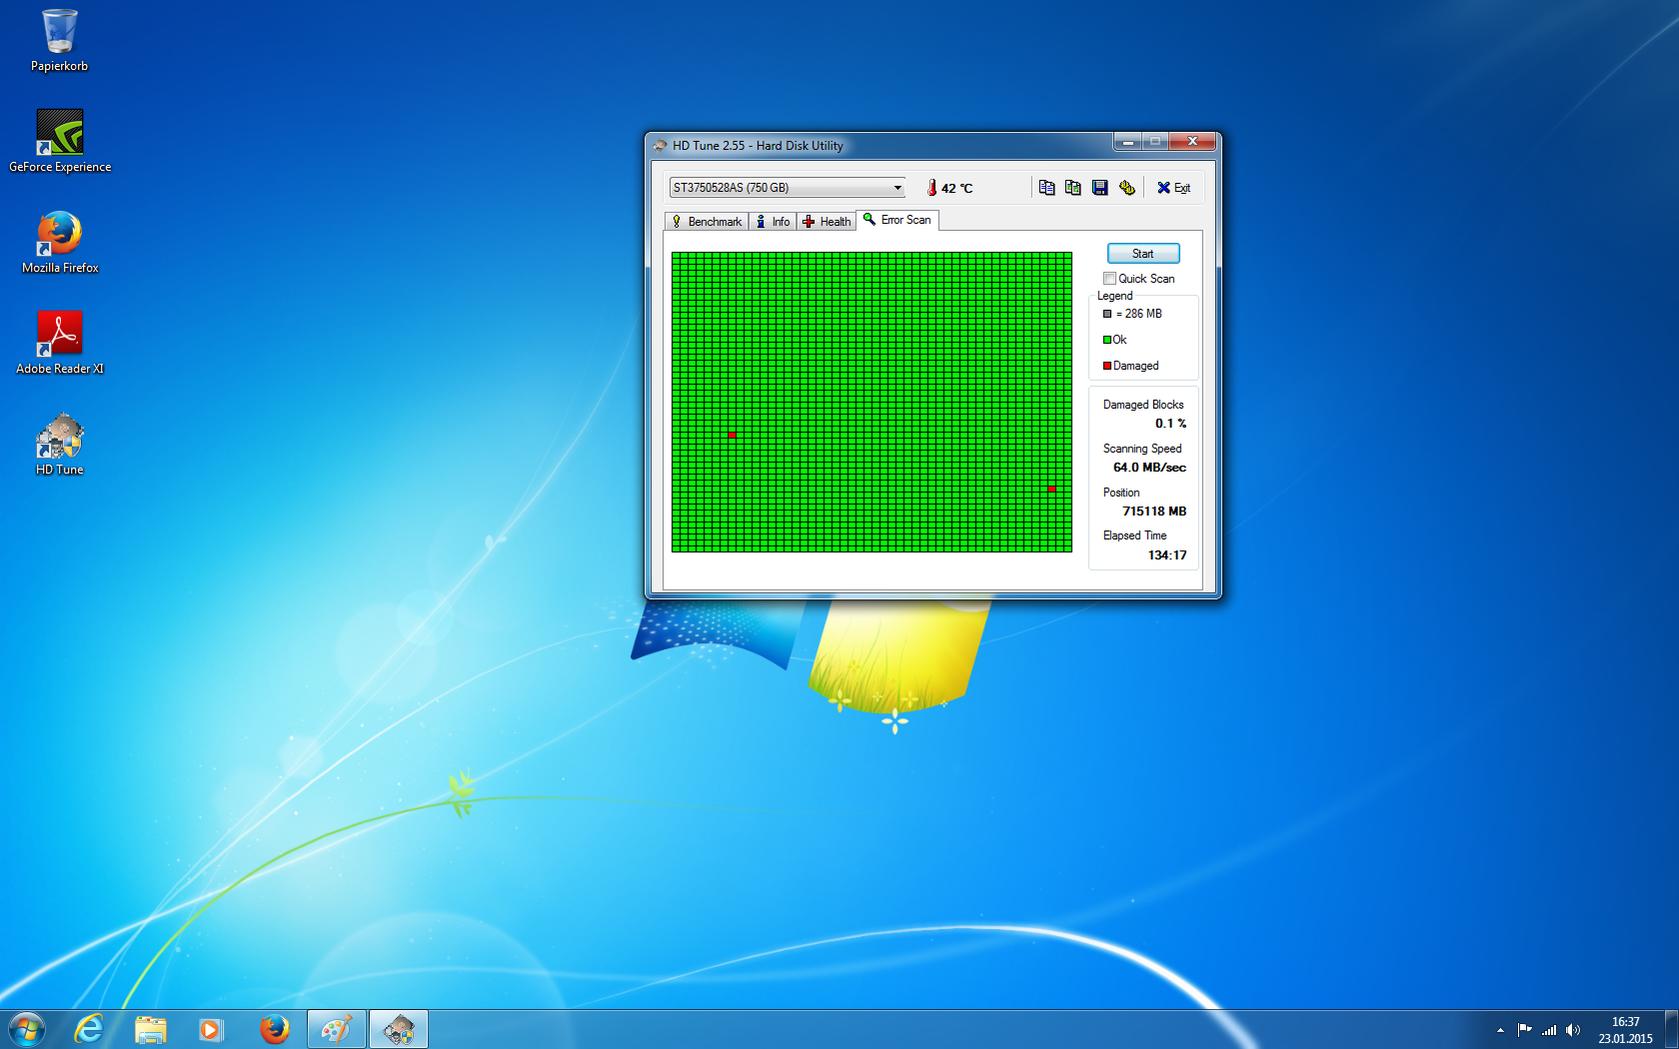Open Windows Media Player from the taskbar
Screen dimensions: 1679x1049
pos(212,1028)
